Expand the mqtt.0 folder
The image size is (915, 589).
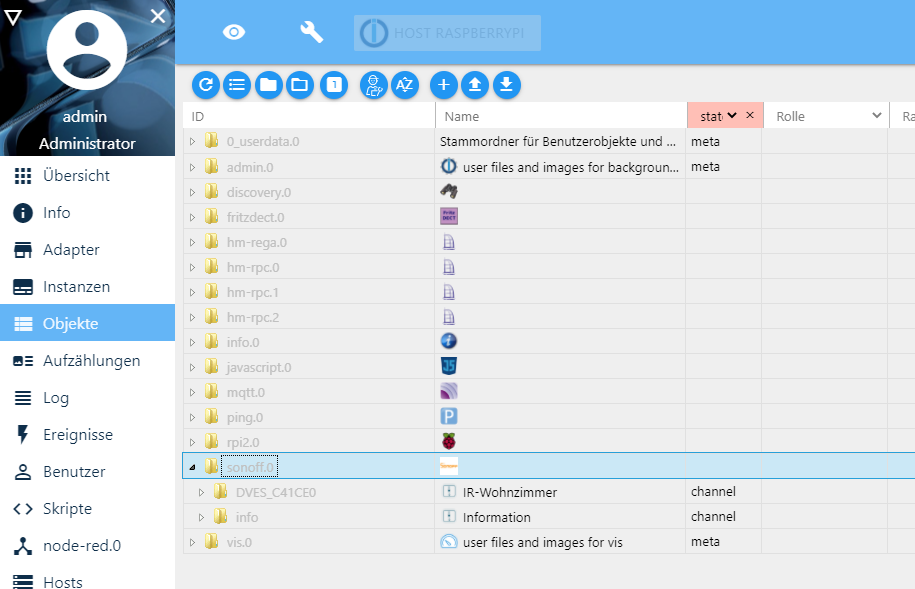(x=193, y=392)
